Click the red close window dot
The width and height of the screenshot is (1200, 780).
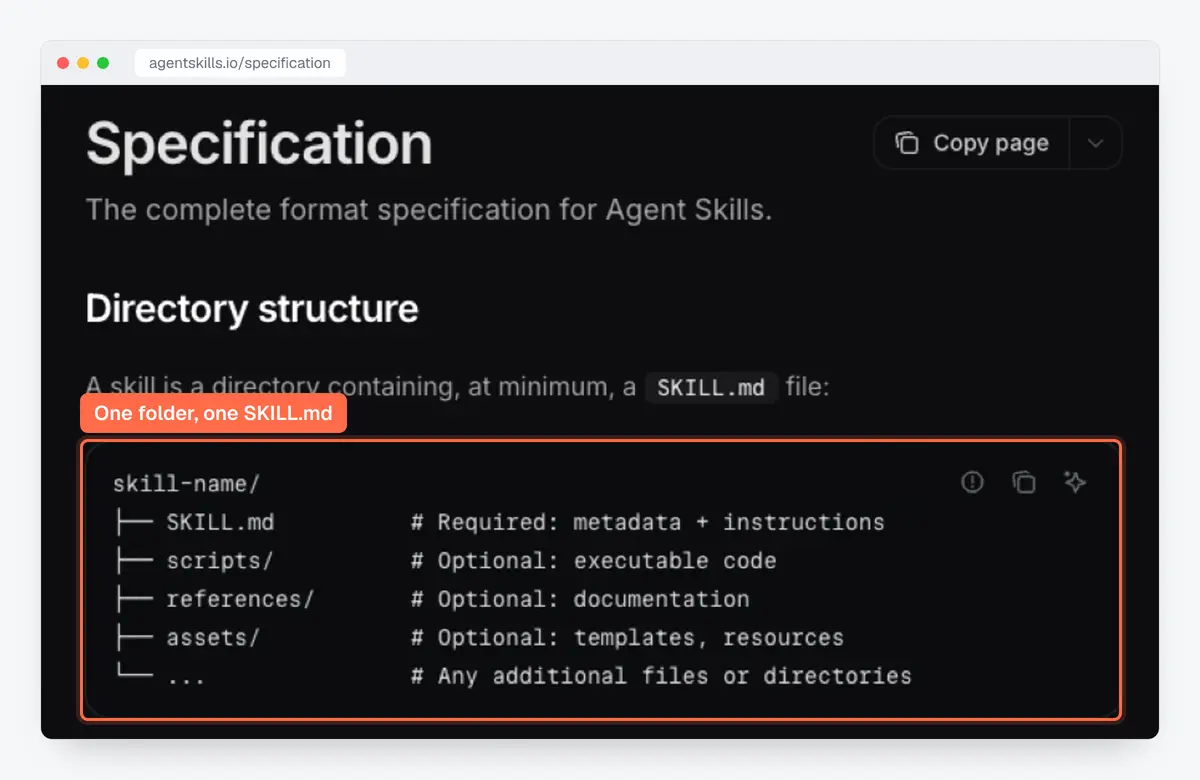63,63
